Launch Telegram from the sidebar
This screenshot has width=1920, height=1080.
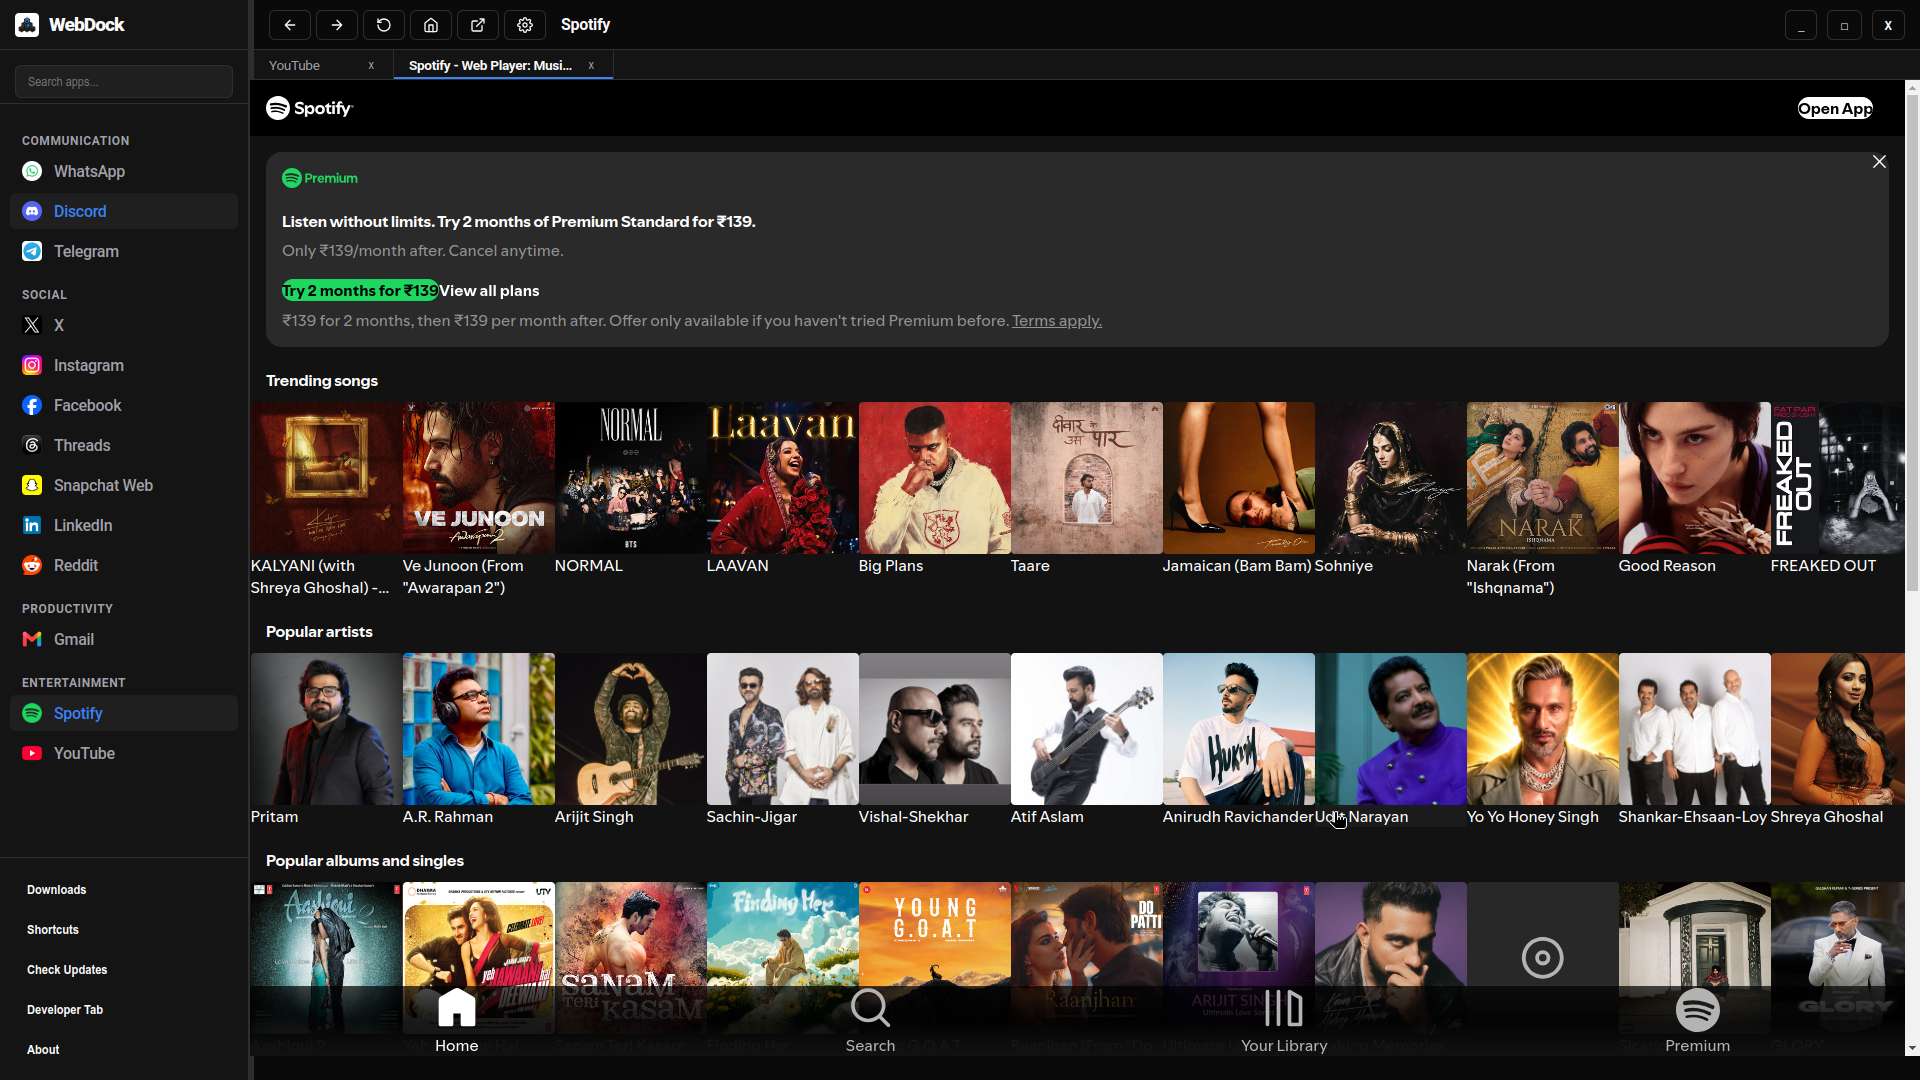pos(124,251)
